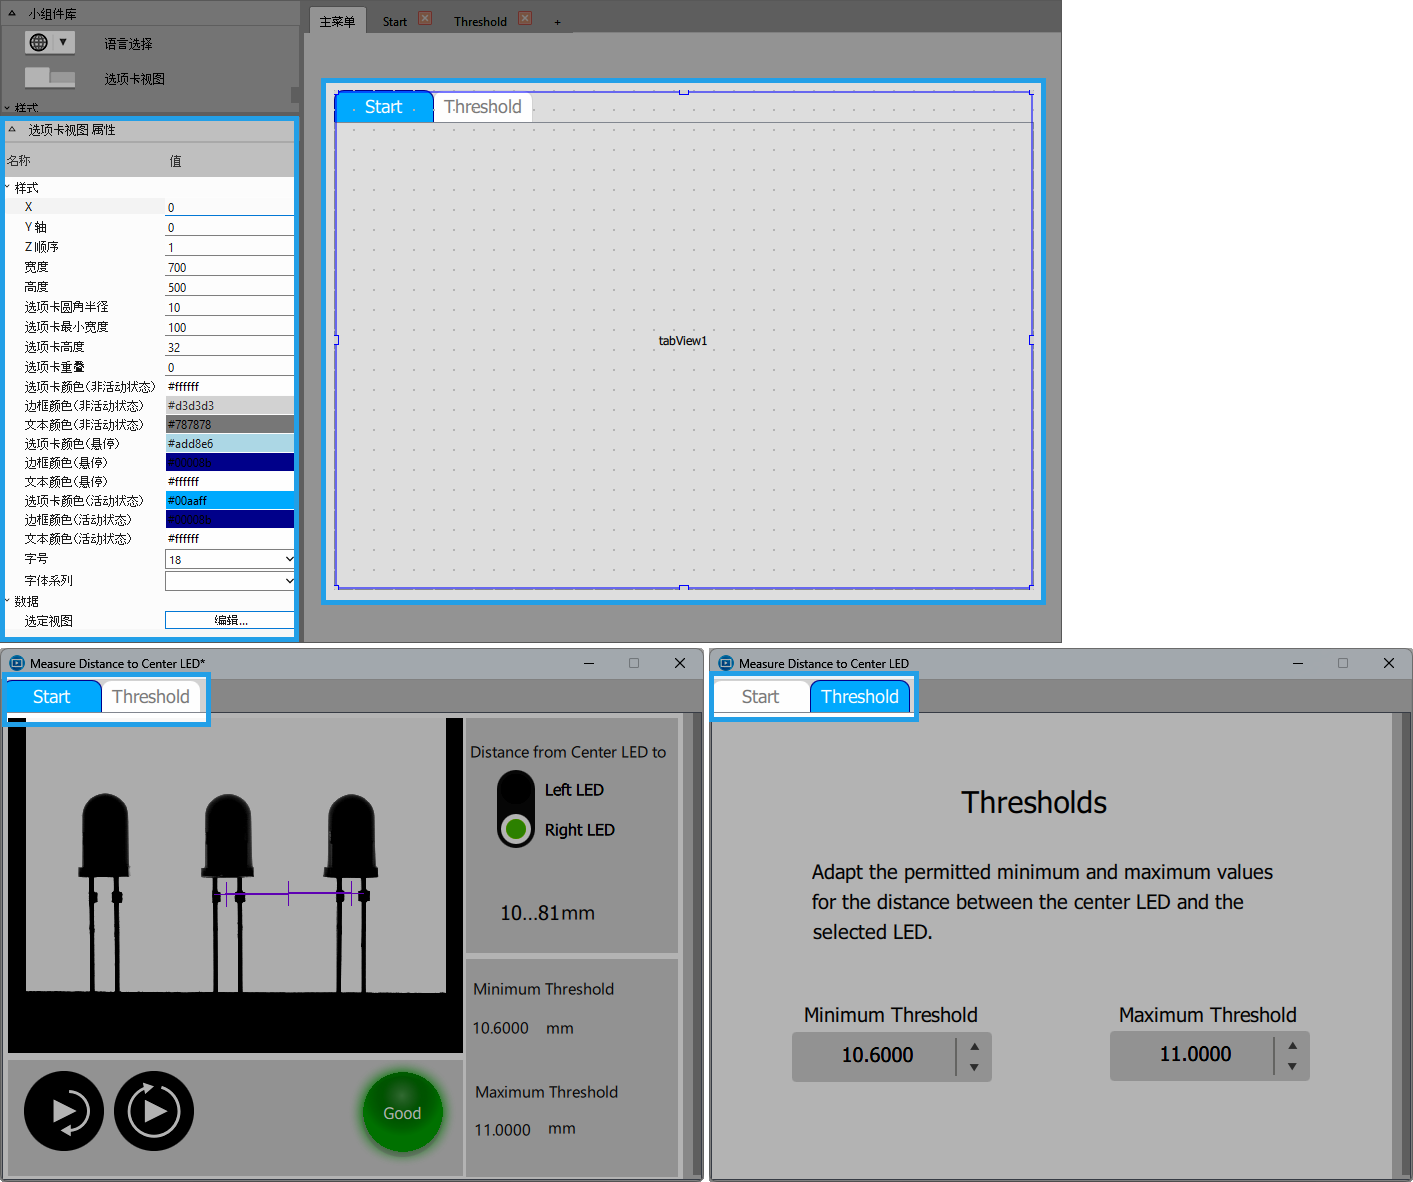
Task: Select the tab view widget icon
Action: coord(49,78)
